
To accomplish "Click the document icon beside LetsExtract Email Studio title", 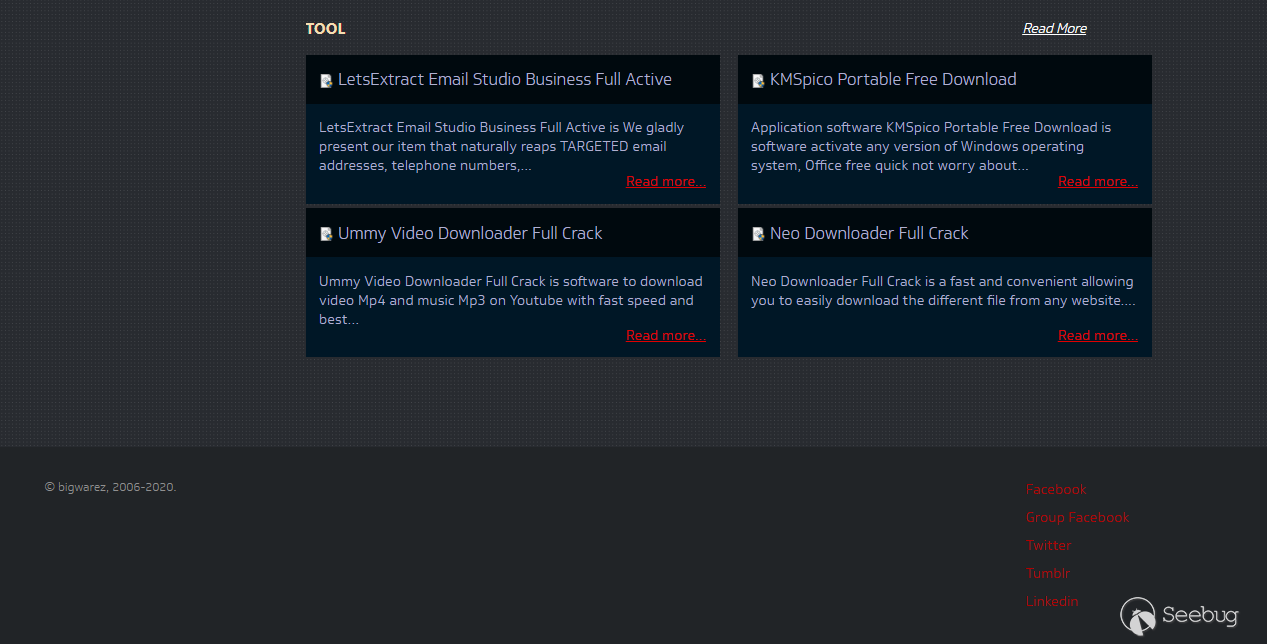I will click(x=326, y=81).
